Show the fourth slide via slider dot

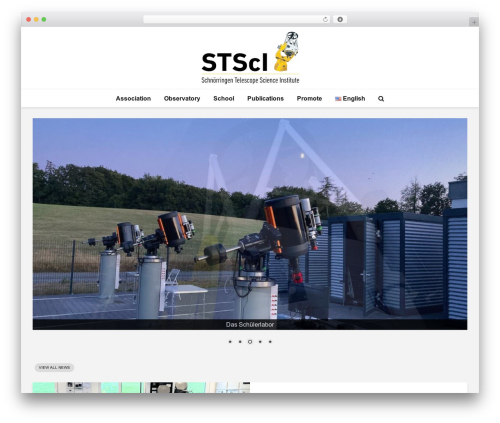(x=260, y=342)
